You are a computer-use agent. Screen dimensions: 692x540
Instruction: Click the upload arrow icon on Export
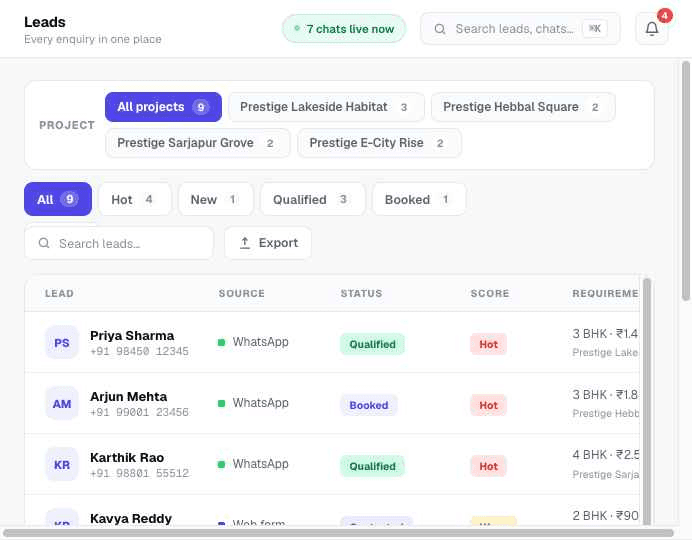point(244,243)
